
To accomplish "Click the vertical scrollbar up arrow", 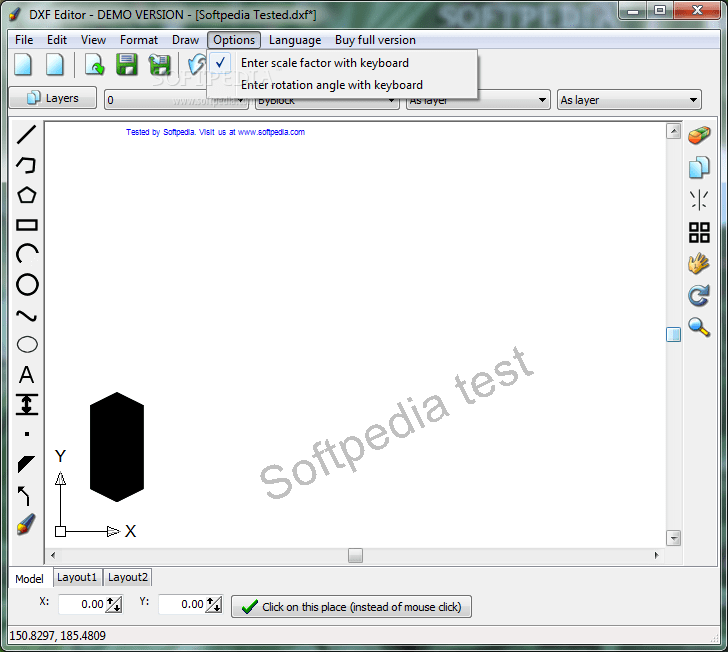I will [x=673, y=131].
